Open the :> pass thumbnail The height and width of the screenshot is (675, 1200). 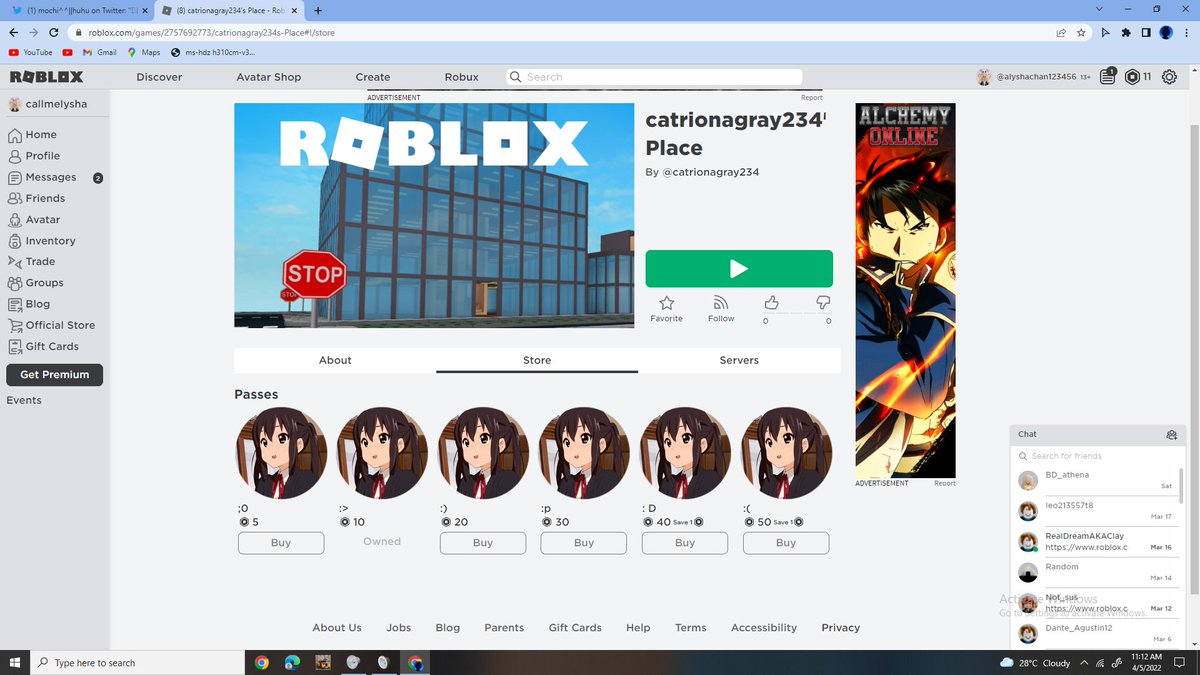pos(383,453)
